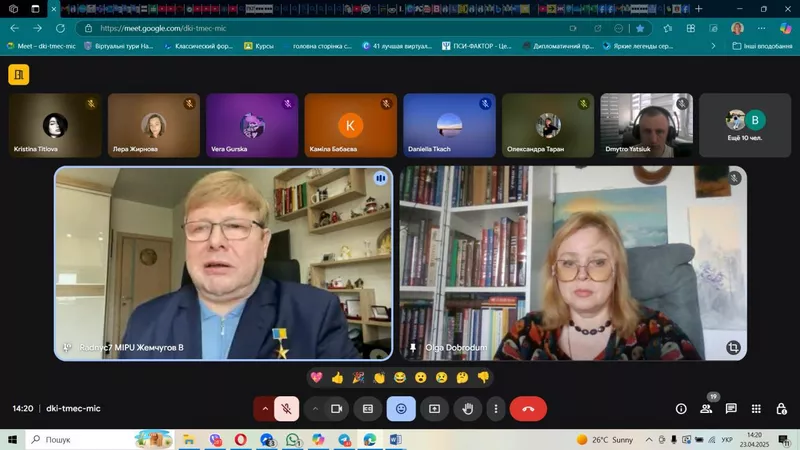Toggle the emoji reactions button
The width and height of the screenshot is (800, 450).
(401, 409)
